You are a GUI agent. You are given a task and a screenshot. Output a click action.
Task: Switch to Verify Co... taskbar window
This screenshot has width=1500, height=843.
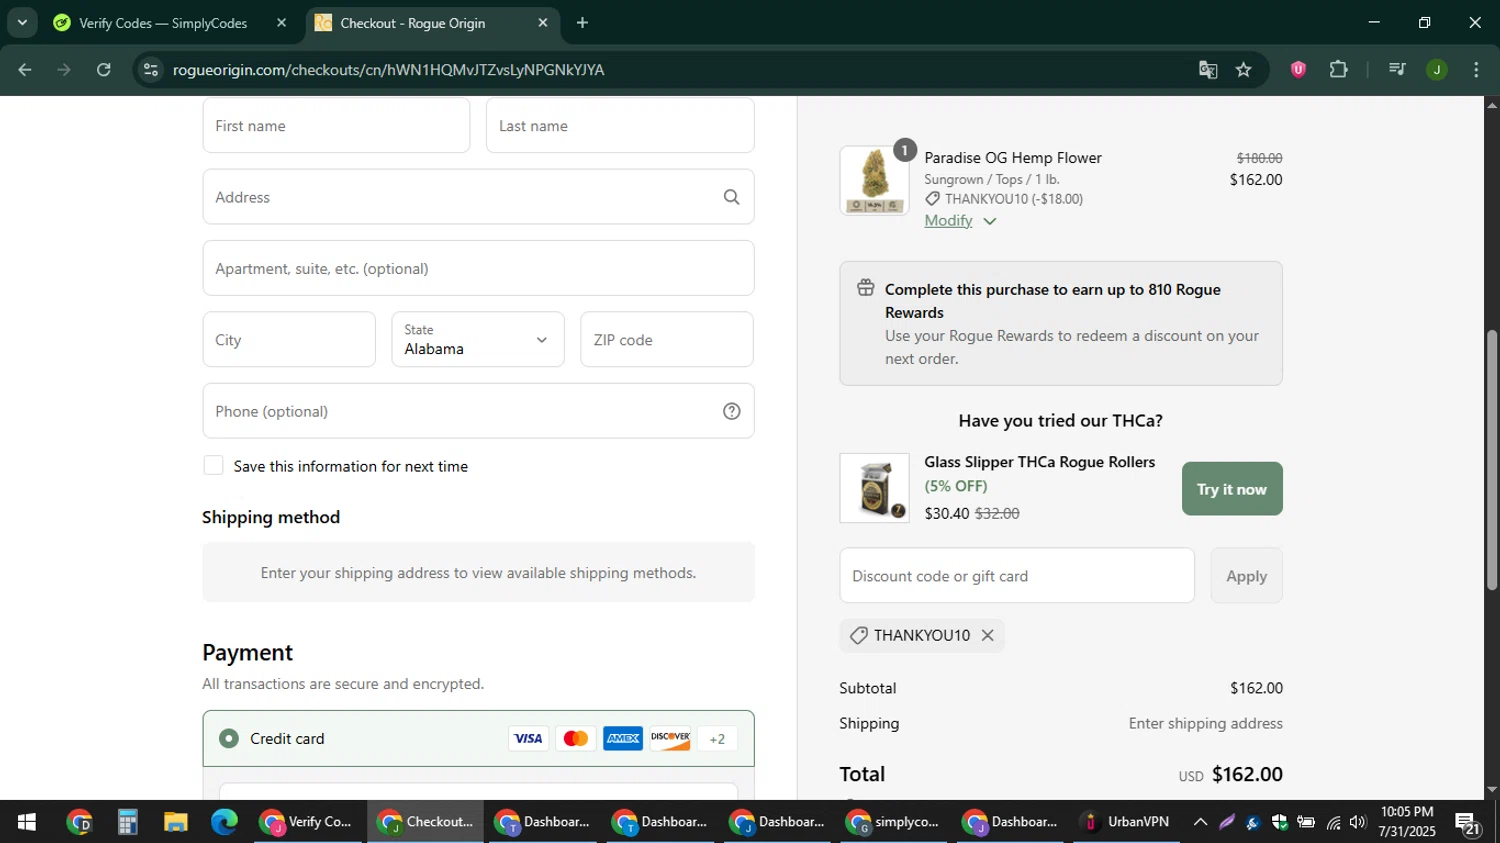(308, 822)
